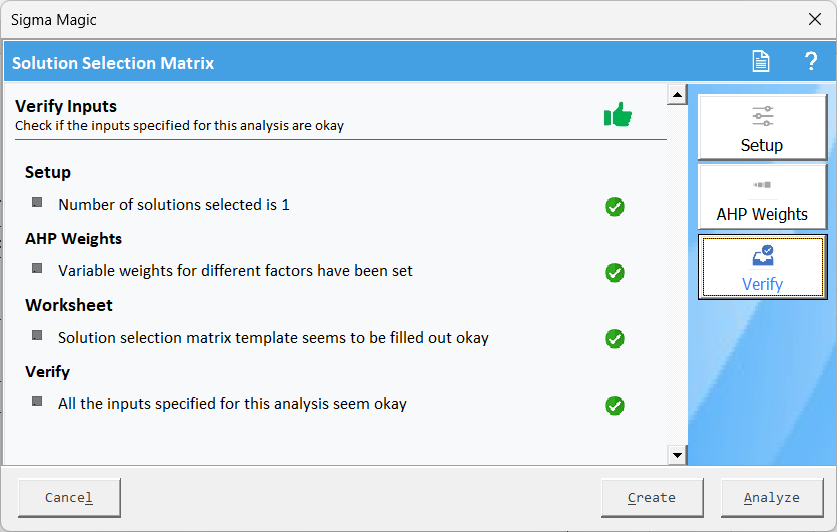Click the bullet beside Number of solutions selected

pos(37,202)
